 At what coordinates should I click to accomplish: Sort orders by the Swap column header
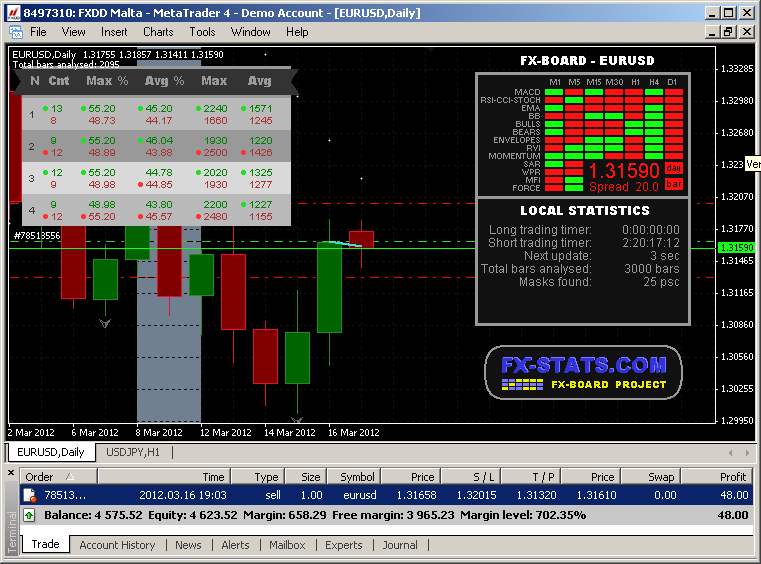click(x=651, y=477)
